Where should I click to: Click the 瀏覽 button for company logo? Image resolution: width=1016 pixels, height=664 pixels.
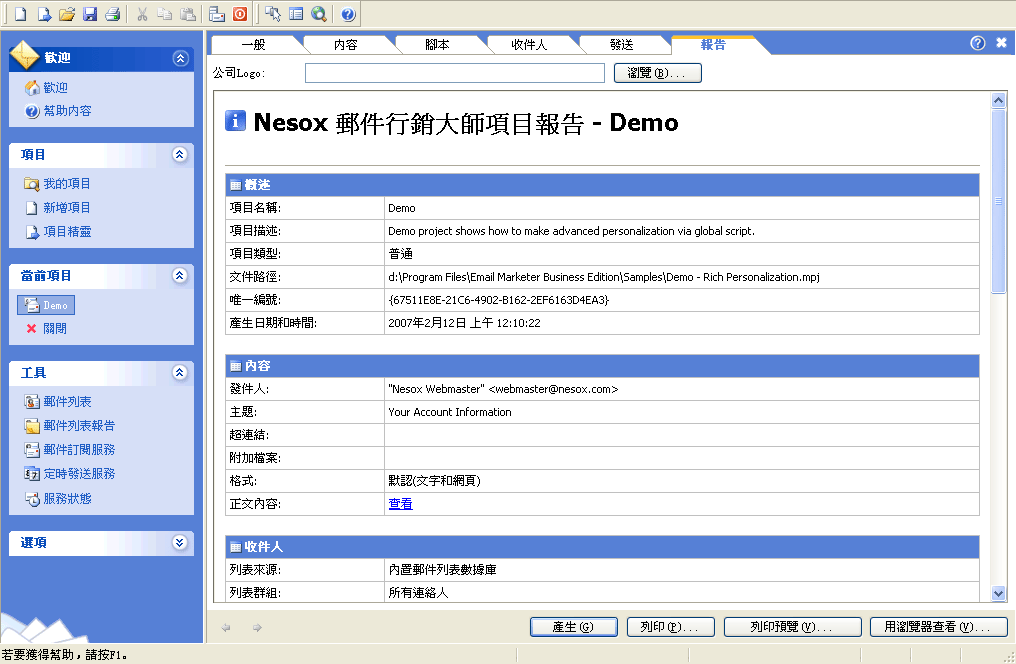(657, 73)
